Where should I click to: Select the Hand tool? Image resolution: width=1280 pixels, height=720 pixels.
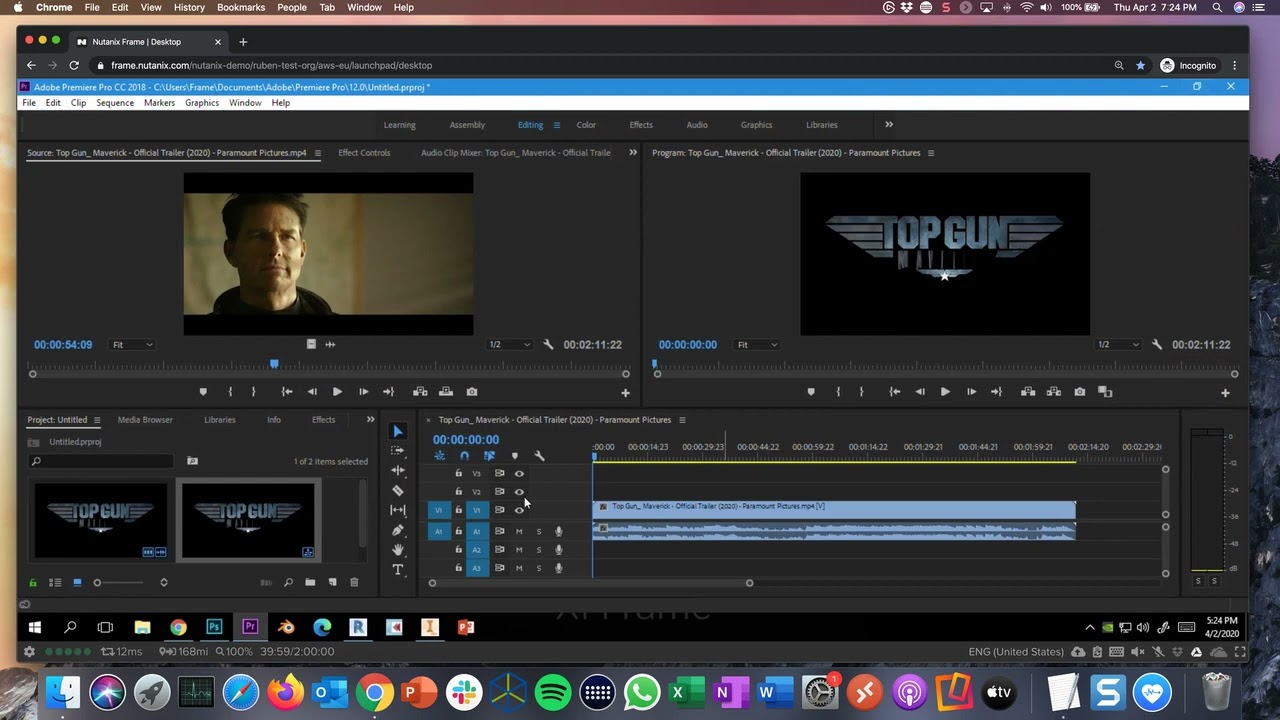398,550
